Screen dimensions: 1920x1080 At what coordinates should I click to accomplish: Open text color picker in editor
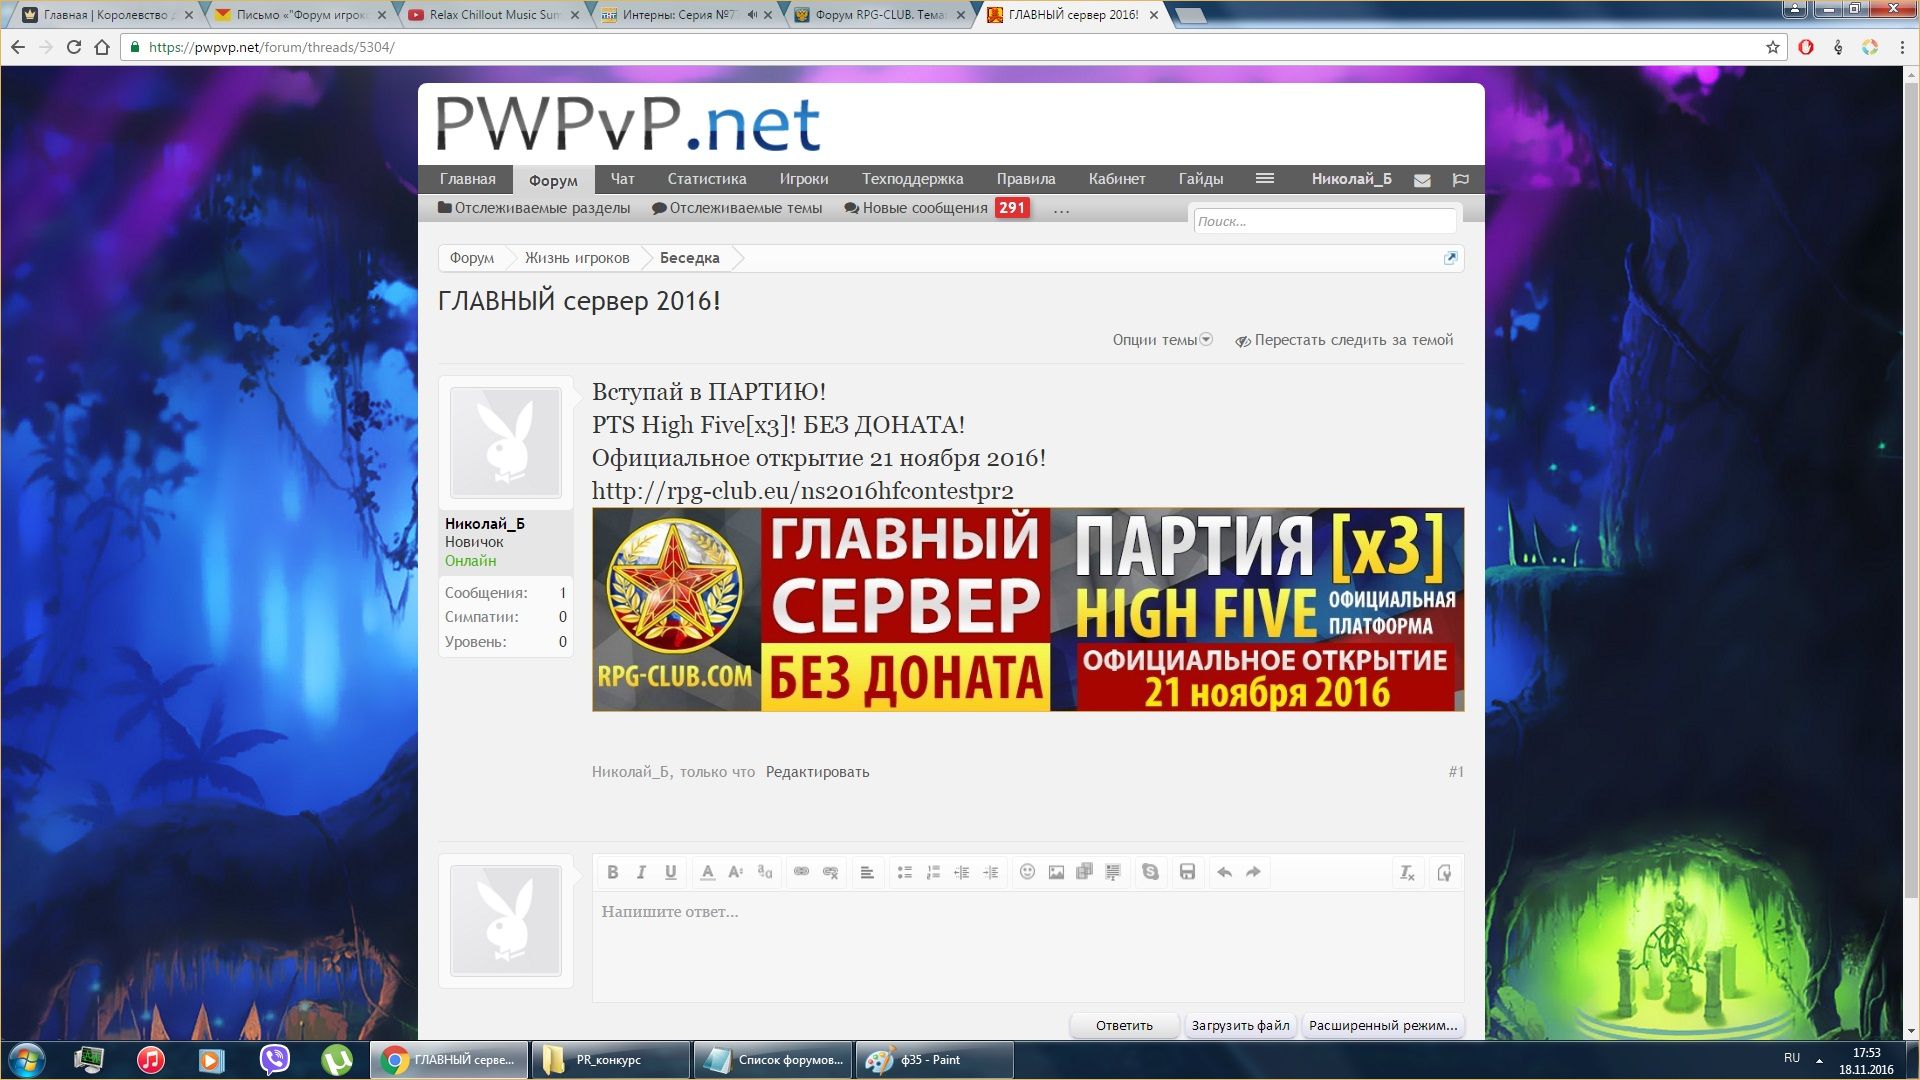[707, 872]
